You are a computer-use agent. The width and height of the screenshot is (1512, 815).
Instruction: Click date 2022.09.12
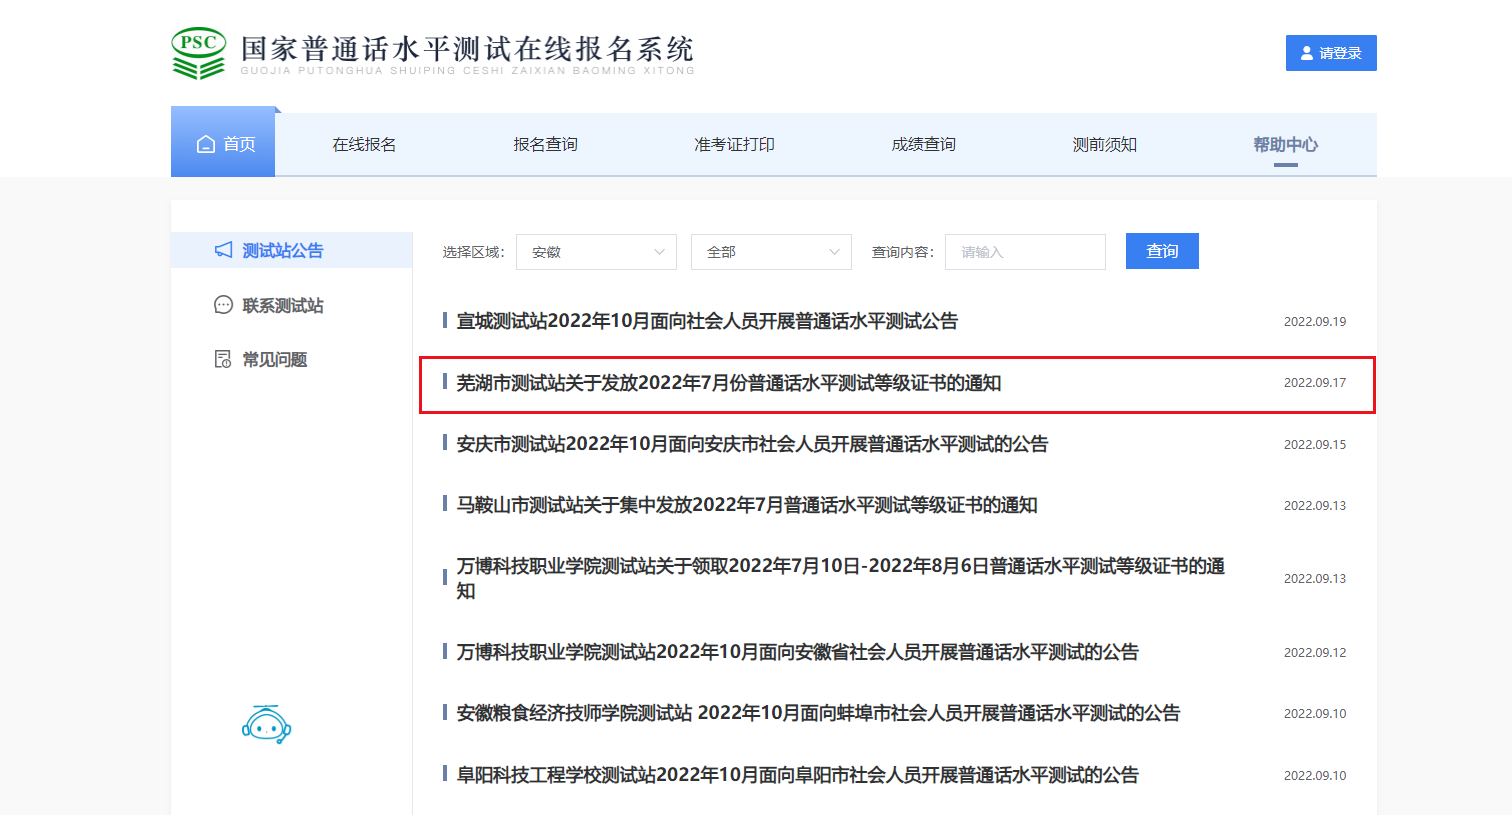point(1315,652)
